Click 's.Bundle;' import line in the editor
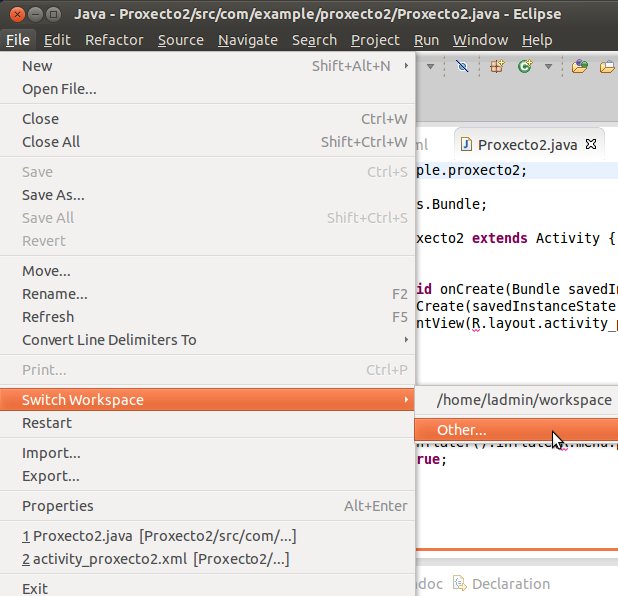The image size is (618, 596). pos(452,204)
